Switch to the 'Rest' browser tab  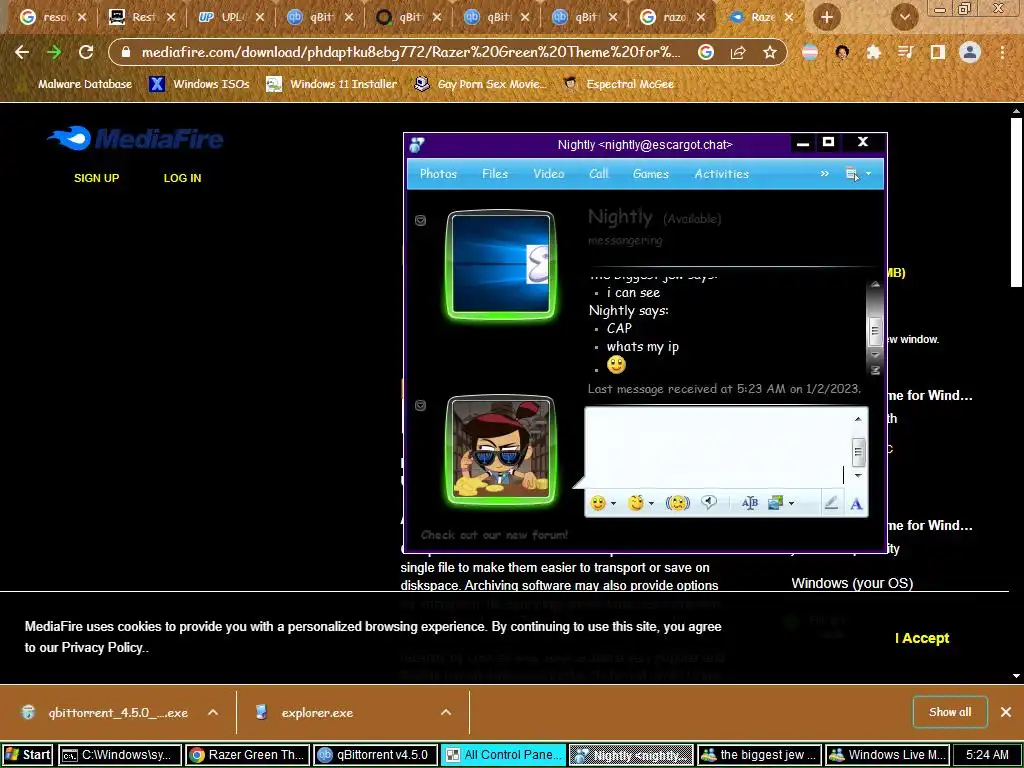click(142, 17)
